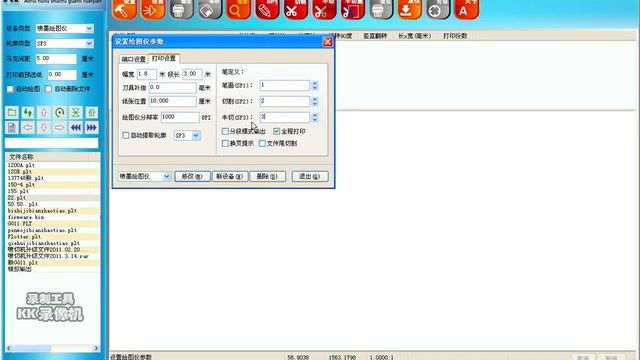Close the 设置绘图仪参数 dialog
The height and width of the screenshot is (360, 640).
click(327, 42)
